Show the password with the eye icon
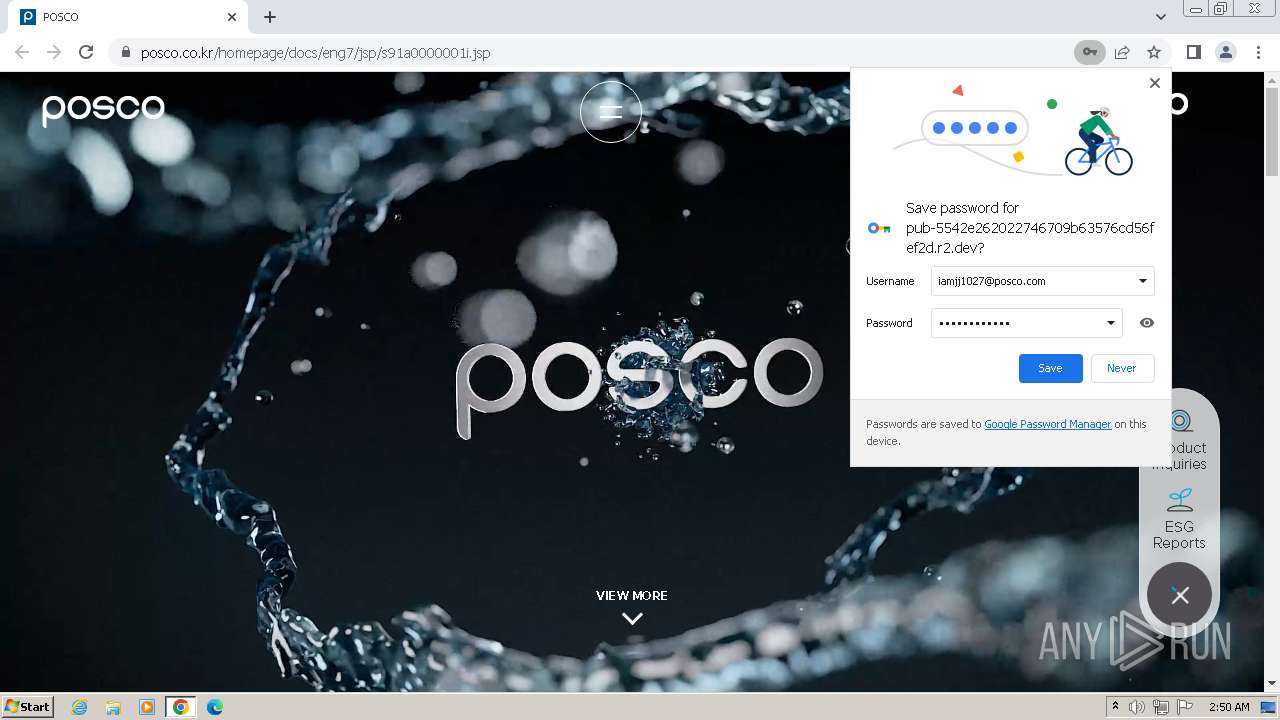The image size is (1280, 720). click(x=1147, y=323)
